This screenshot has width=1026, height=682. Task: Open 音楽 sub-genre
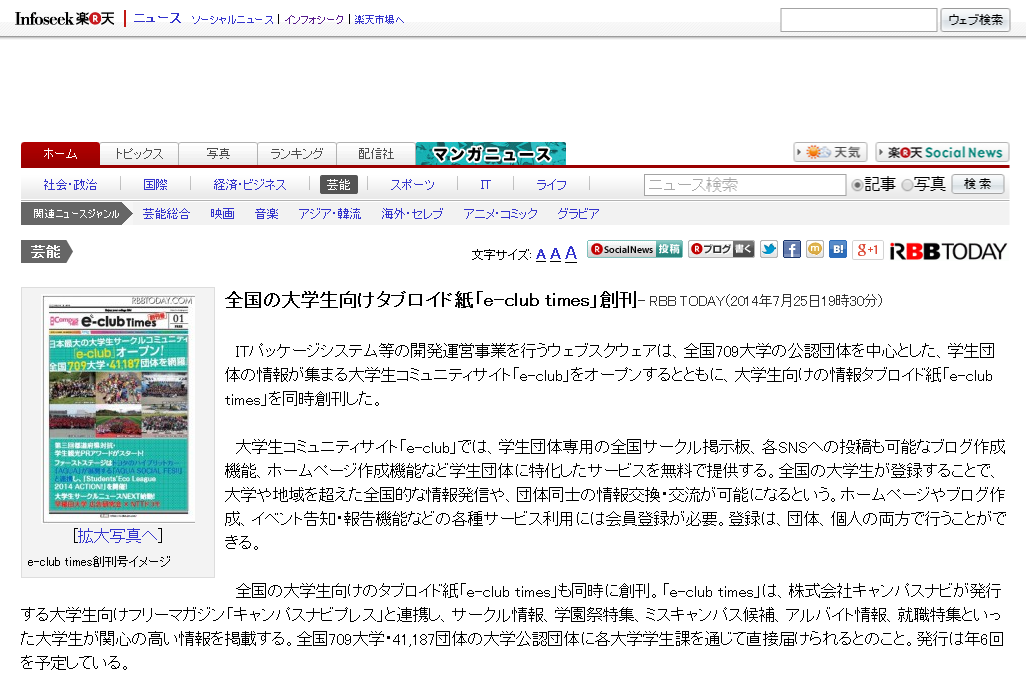(266, 213)
